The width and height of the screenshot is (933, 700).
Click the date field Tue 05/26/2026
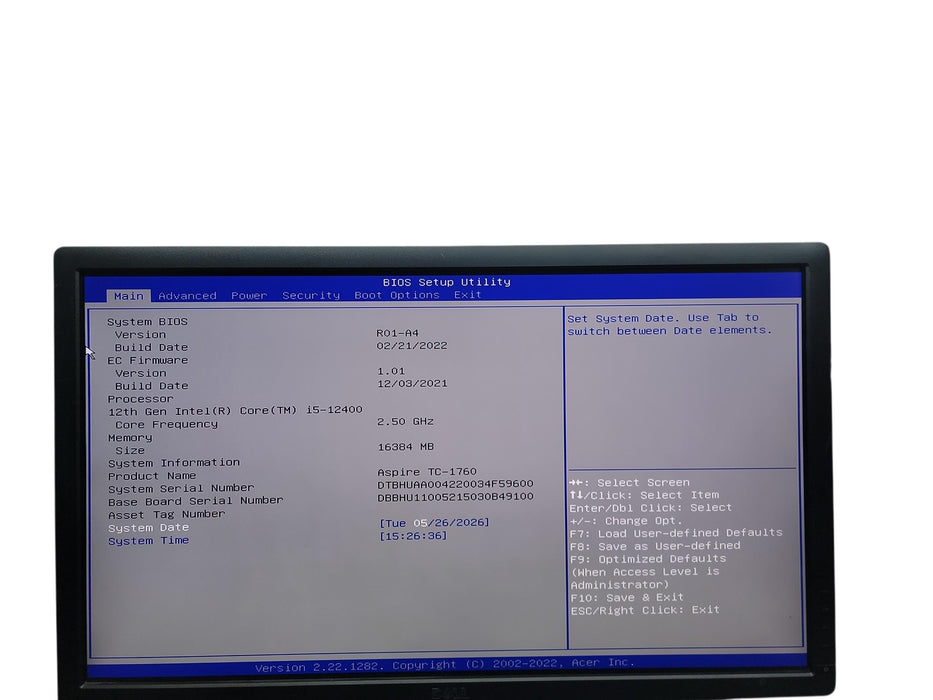[x=434, y=523]
